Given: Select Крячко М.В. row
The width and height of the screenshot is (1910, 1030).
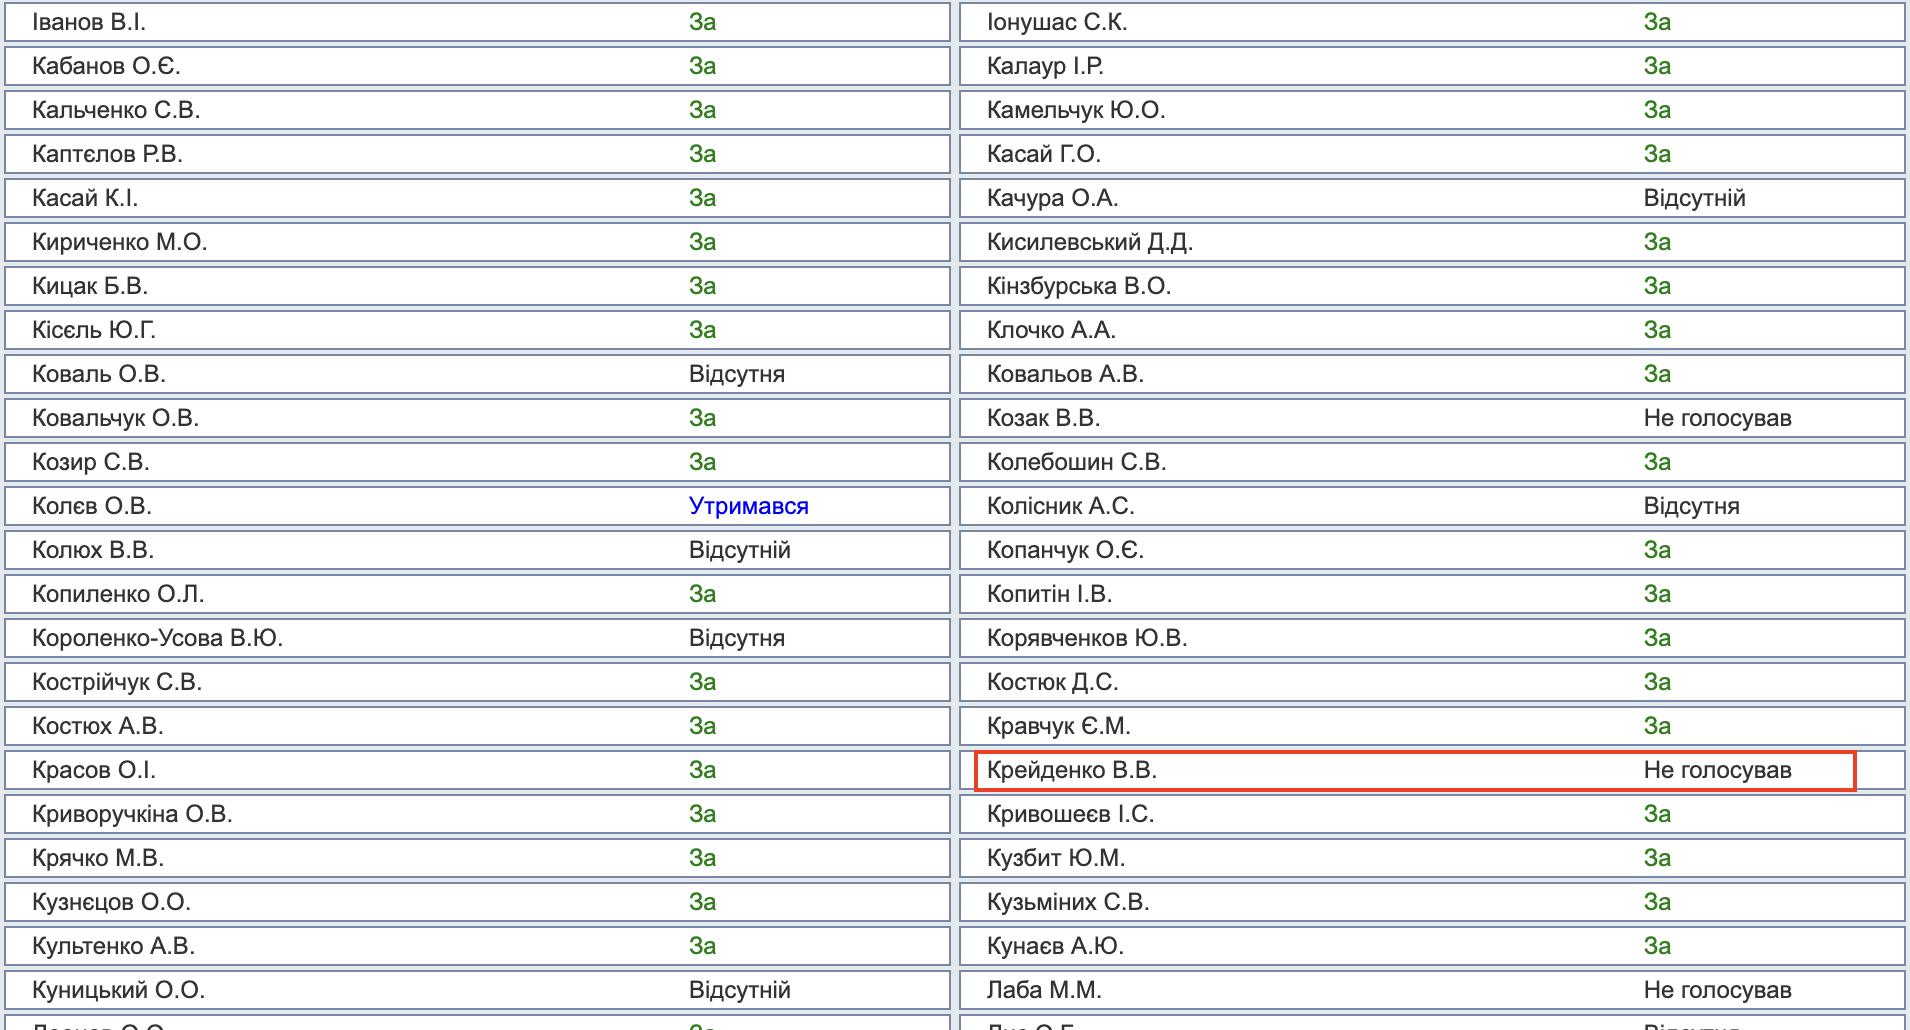Looking at the screenshot, I should [477, 858].
